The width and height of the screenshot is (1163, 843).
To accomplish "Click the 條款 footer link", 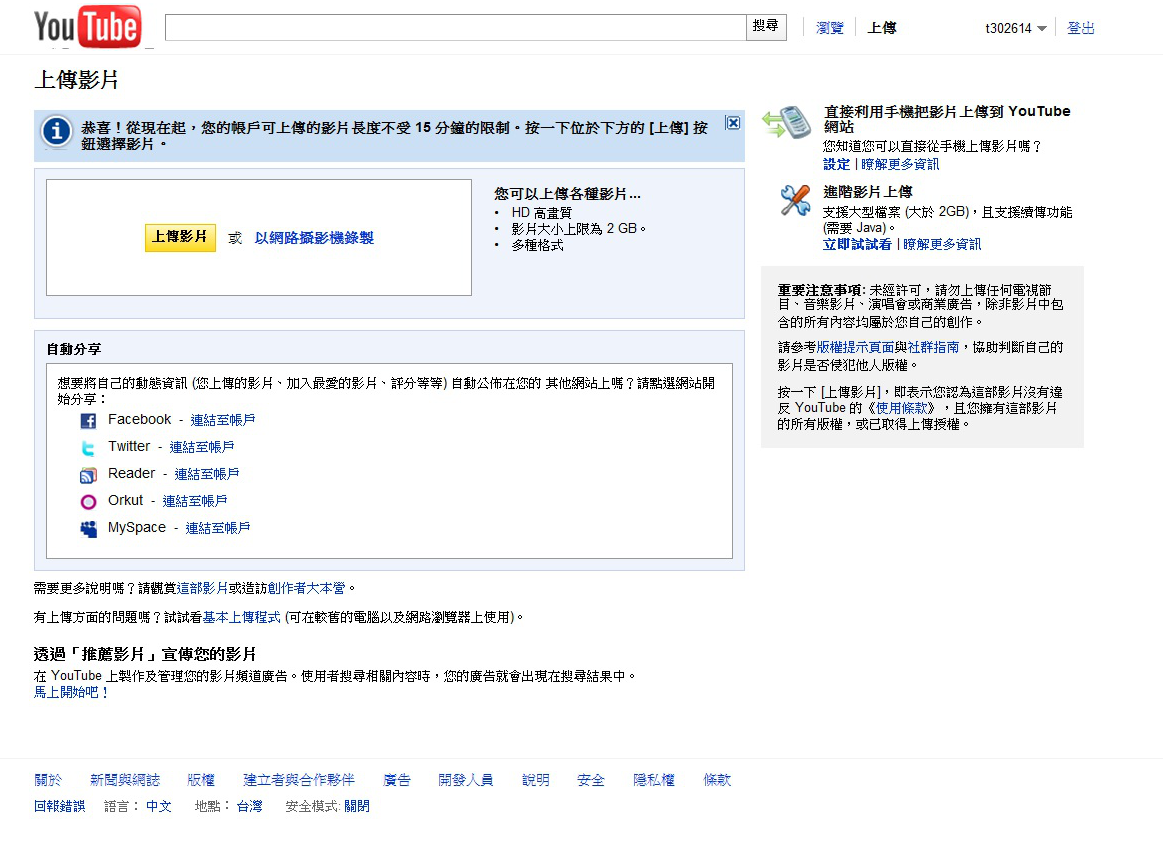I will point(717,780).
